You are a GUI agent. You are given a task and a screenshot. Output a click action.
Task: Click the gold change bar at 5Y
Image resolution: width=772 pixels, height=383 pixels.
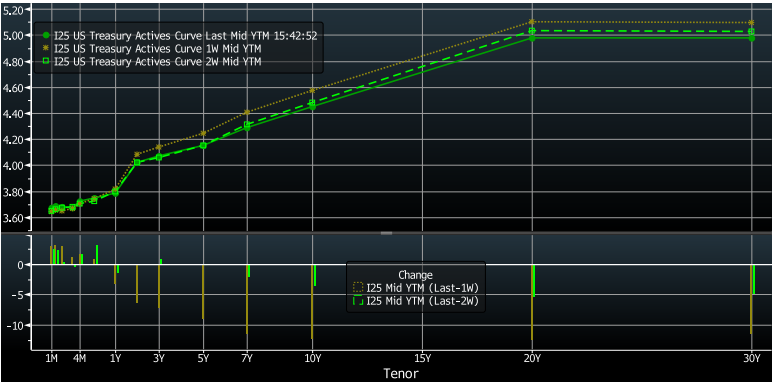(203, 292)
